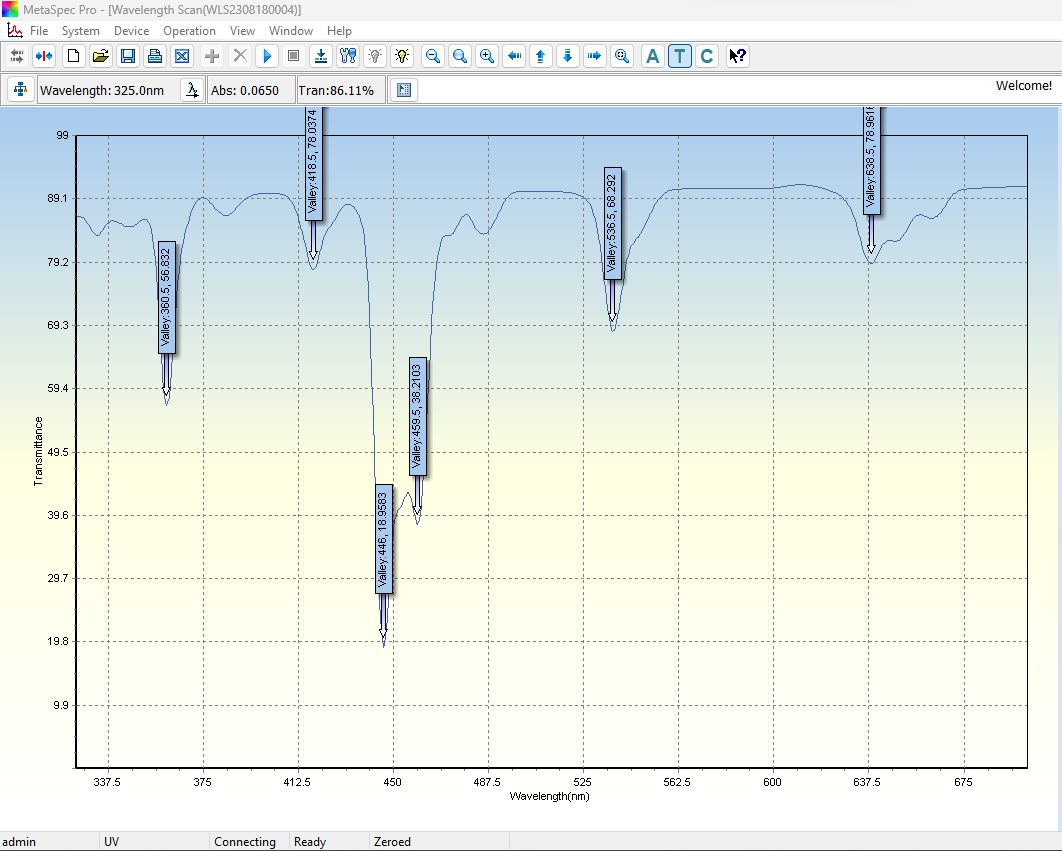Click the zoom in magnifier icon
The width and height of the screenshot is (1062, 851).
[487, 56]
